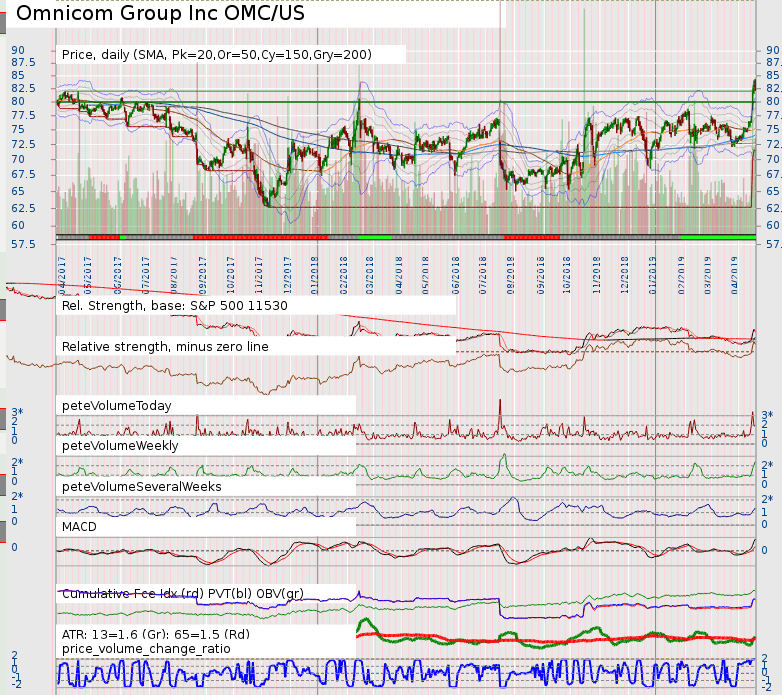
Task: Click the 'peteVolumeToday' indicator label
Action: (x=117, y=406)
